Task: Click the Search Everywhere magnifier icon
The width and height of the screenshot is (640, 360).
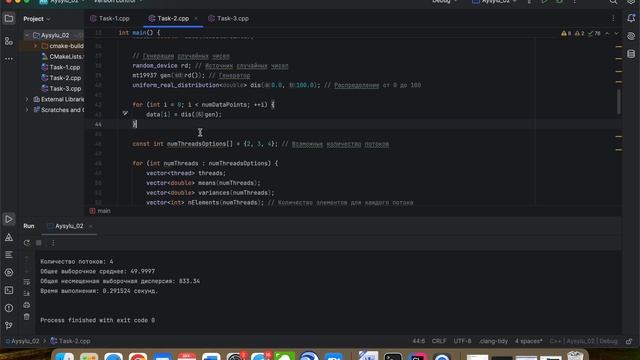Action: point(613,2)
